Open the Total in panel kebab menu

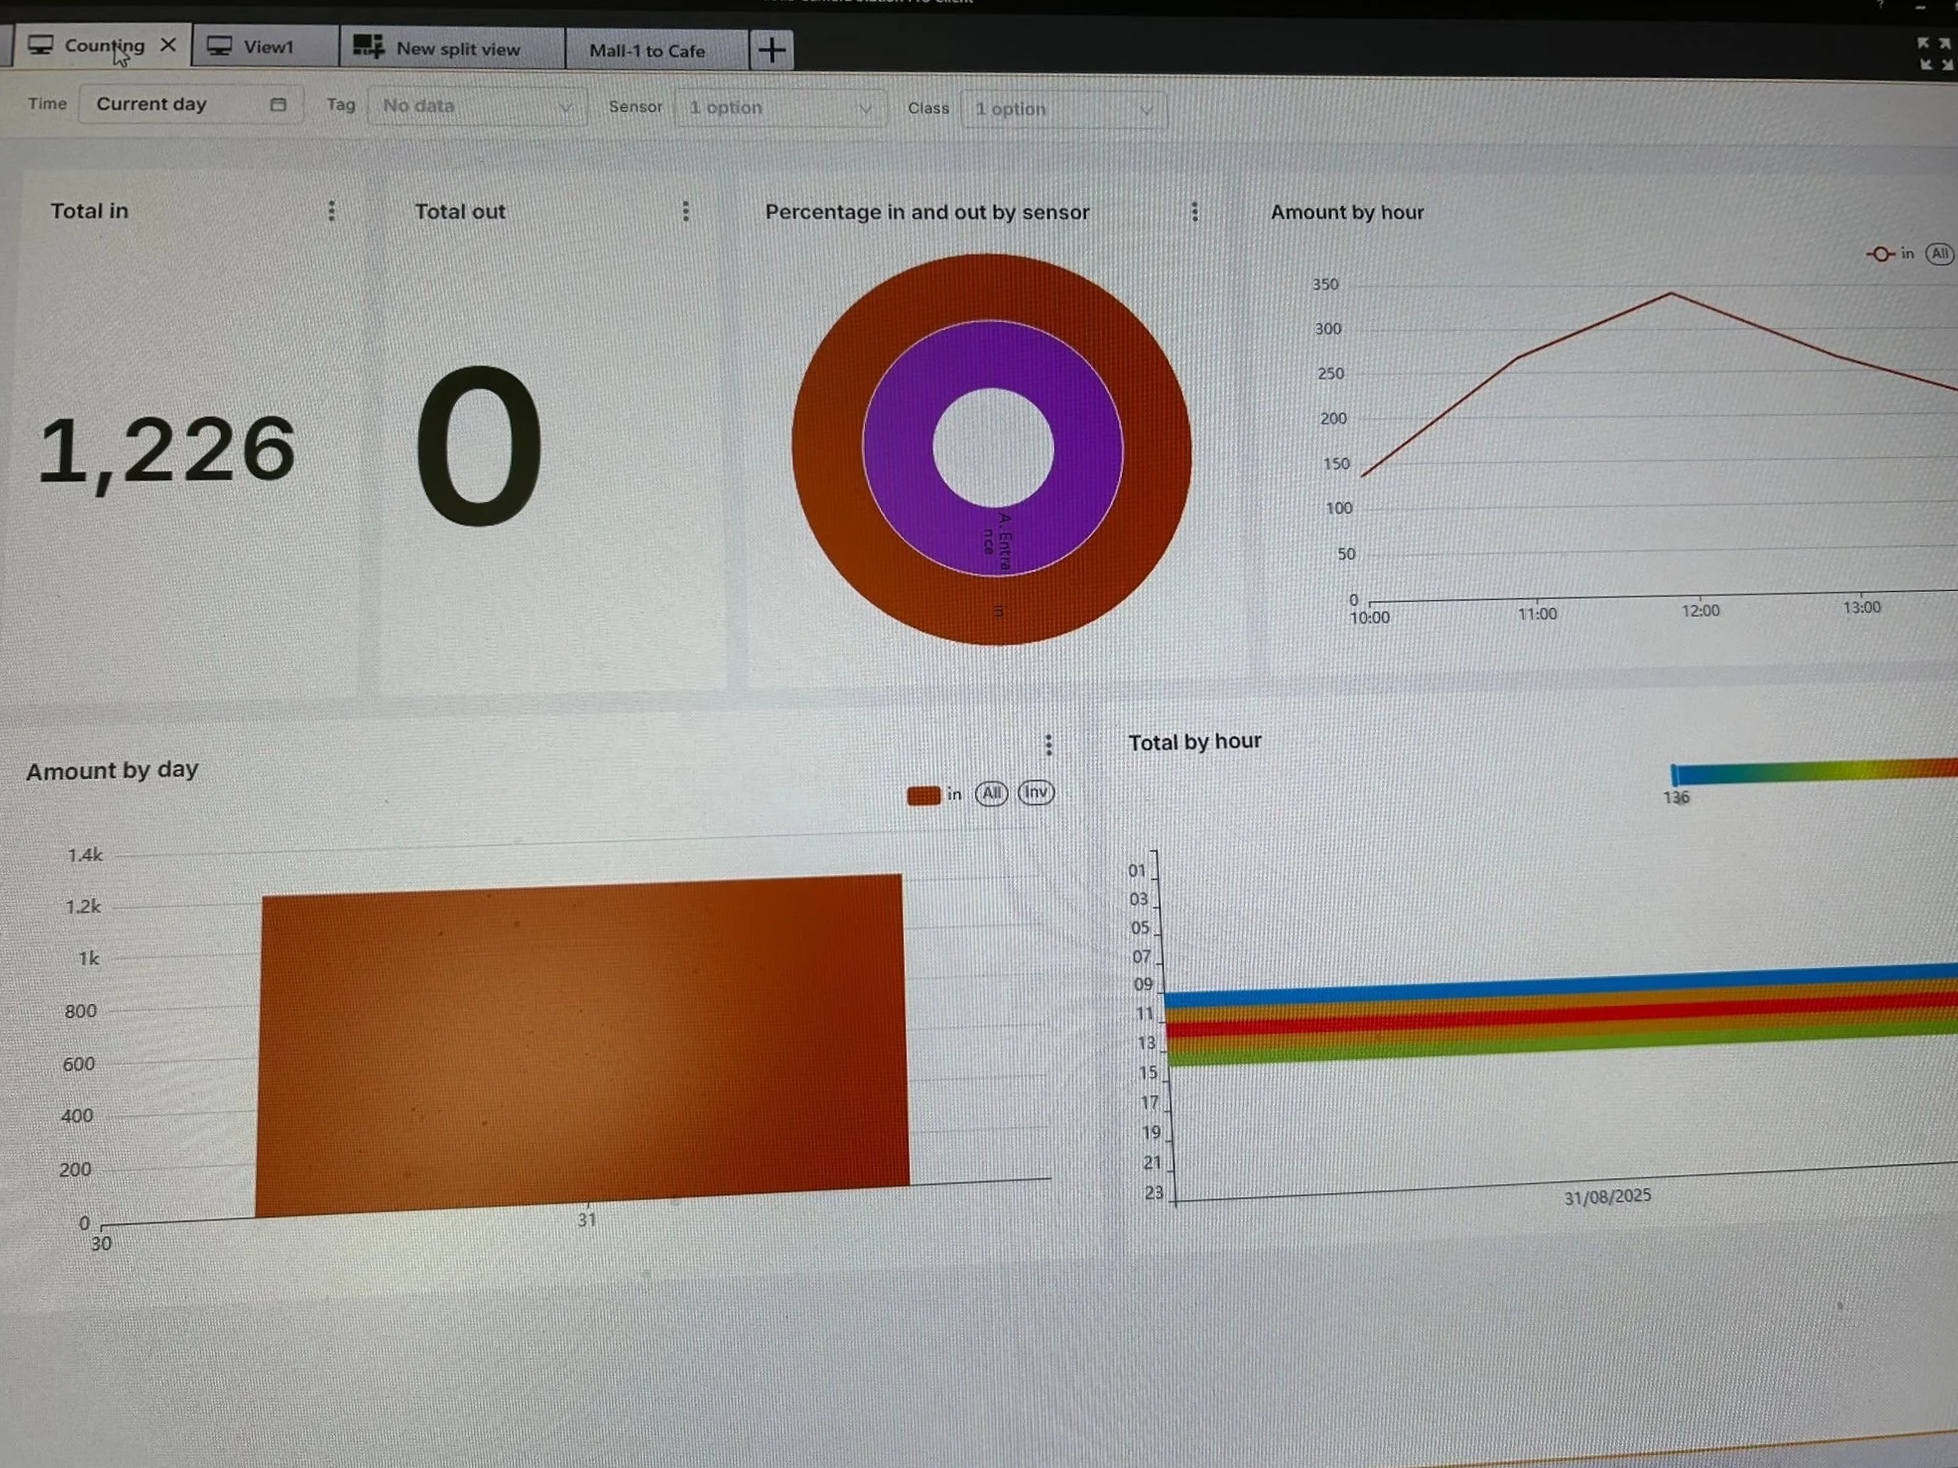click(331, 211)
